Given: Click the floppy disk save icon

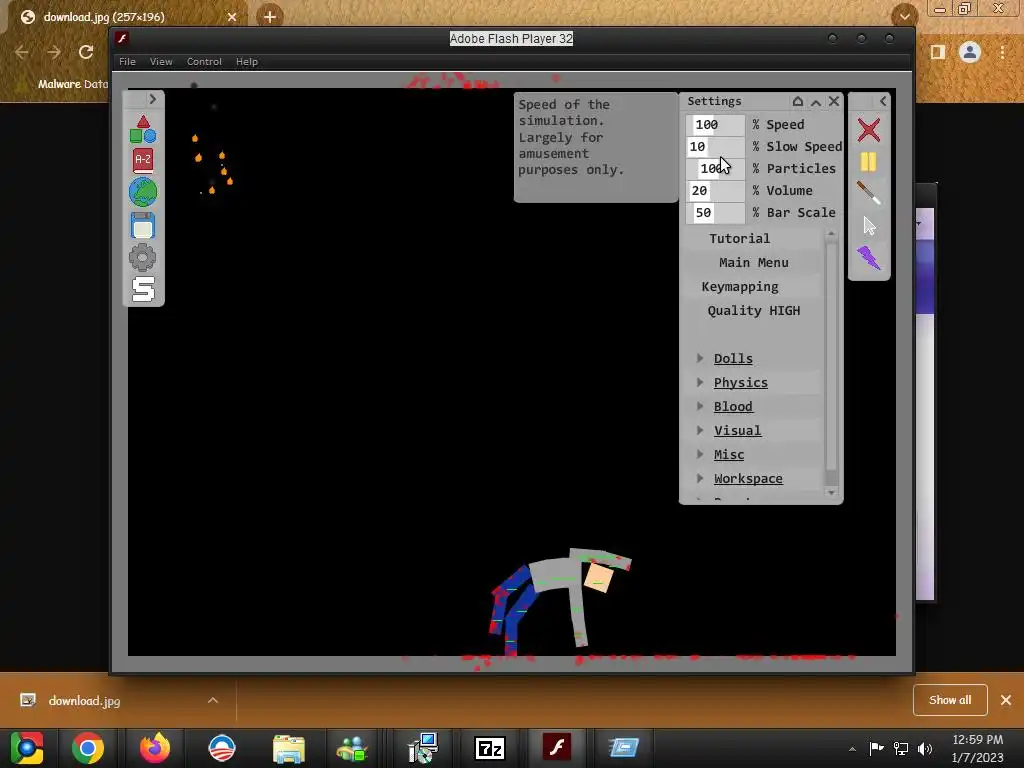Looking at the screenshot, I should tap(143, 225).
